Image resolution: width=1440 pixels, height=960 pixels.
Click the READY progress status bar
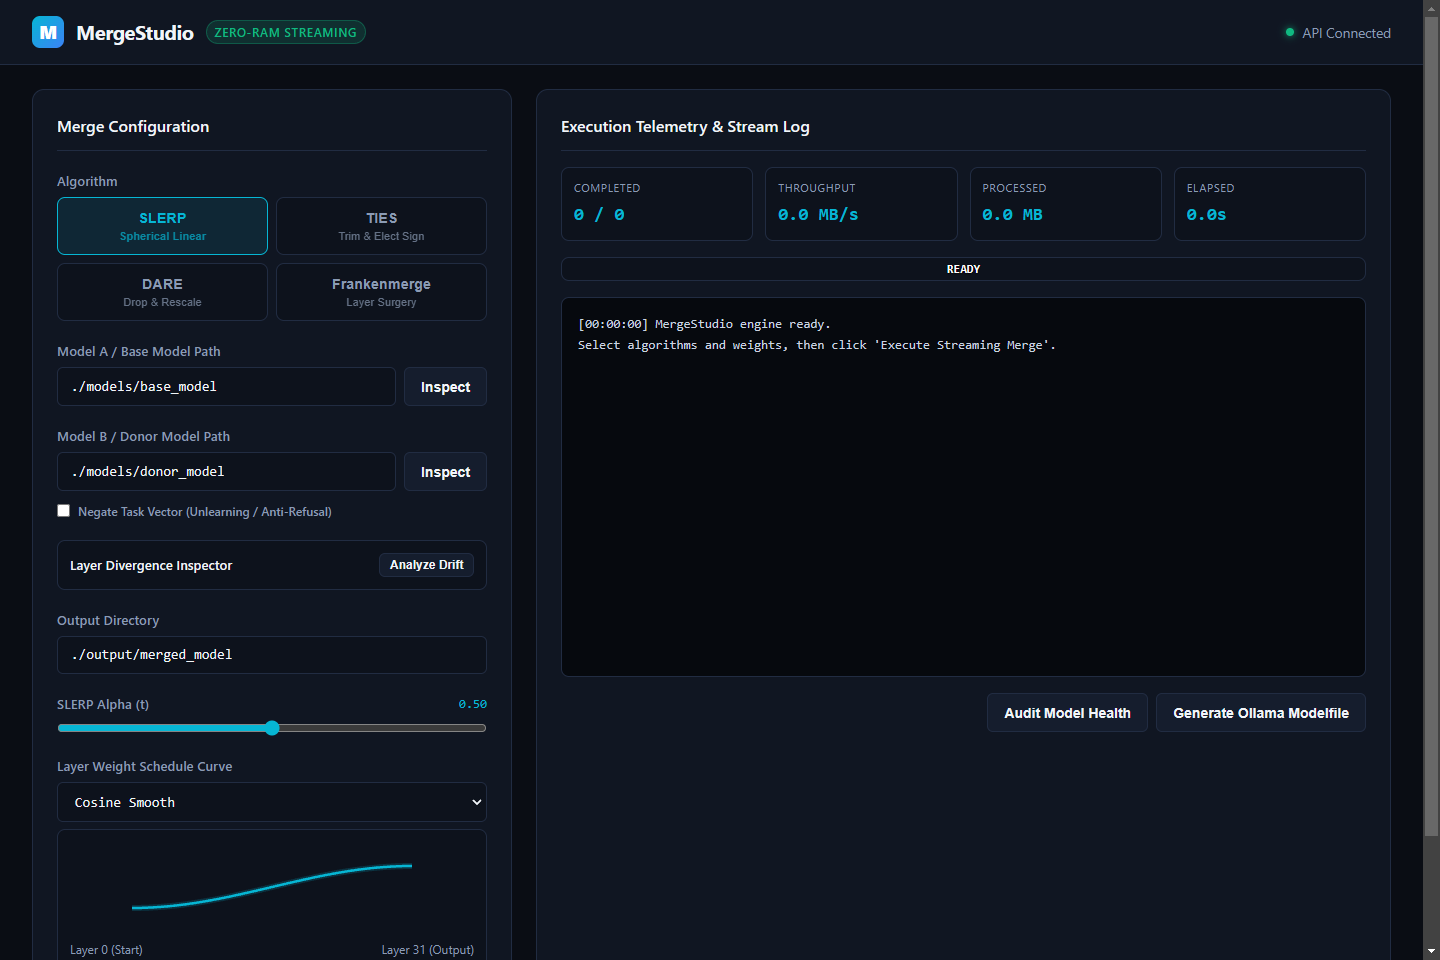click(x=963, y=269)
